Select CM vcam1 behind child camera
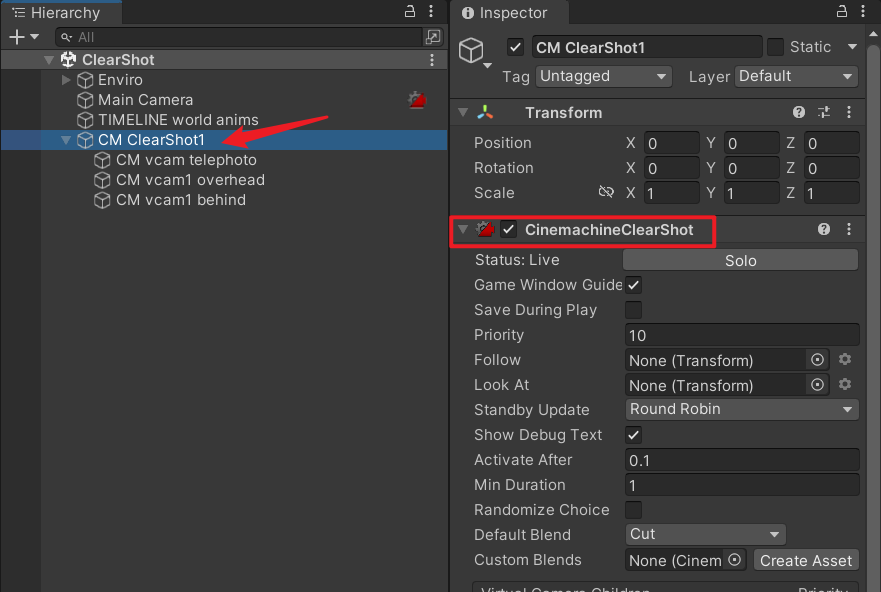 tap(181, 200)
